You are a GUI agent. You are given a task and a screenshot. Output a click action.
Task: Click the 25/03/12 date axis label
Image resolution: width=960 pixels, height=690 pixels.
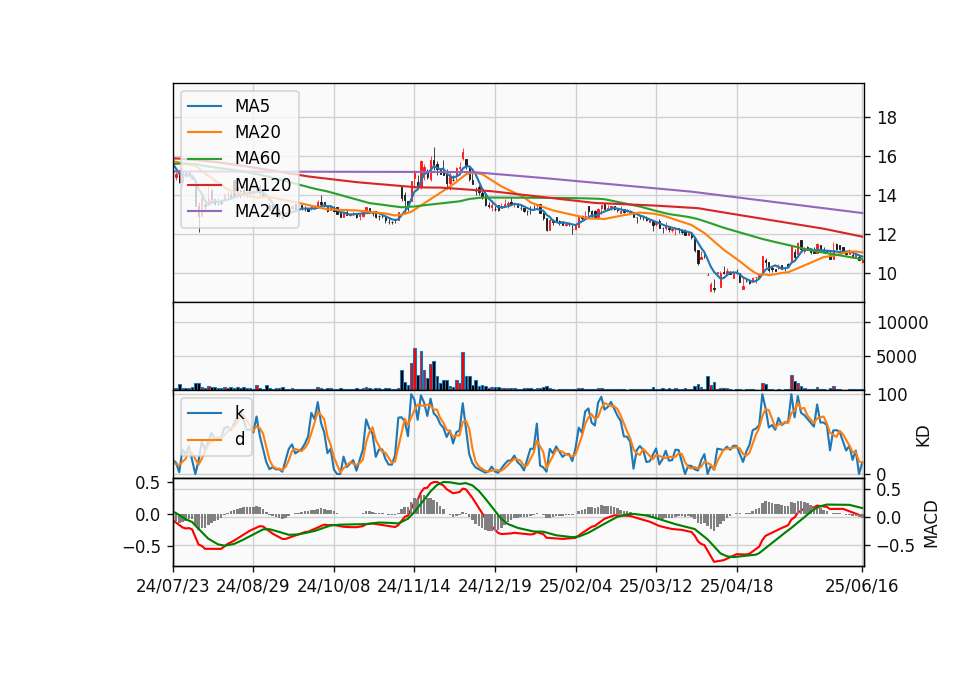[x=656, y=586]
